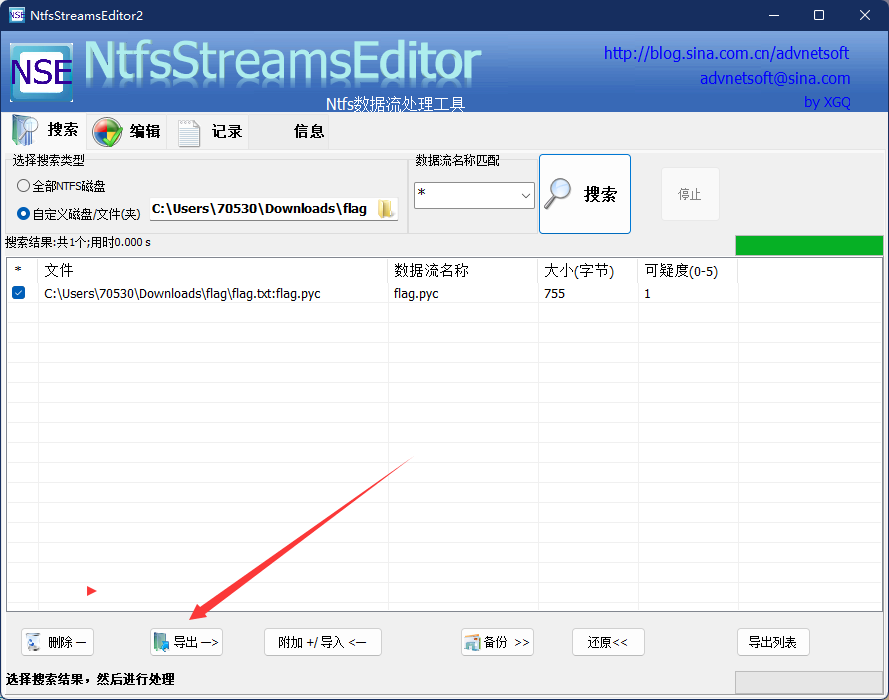
Task: Click the disabled 停止 button
Action: coord(689,194)
